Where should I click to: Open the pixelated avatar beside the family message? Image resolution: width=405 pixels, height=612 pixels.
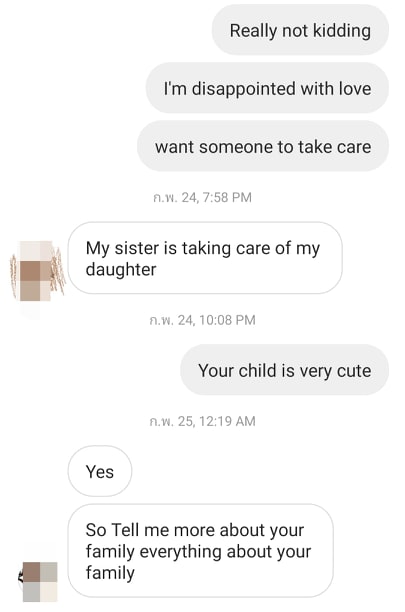point(39,582)
